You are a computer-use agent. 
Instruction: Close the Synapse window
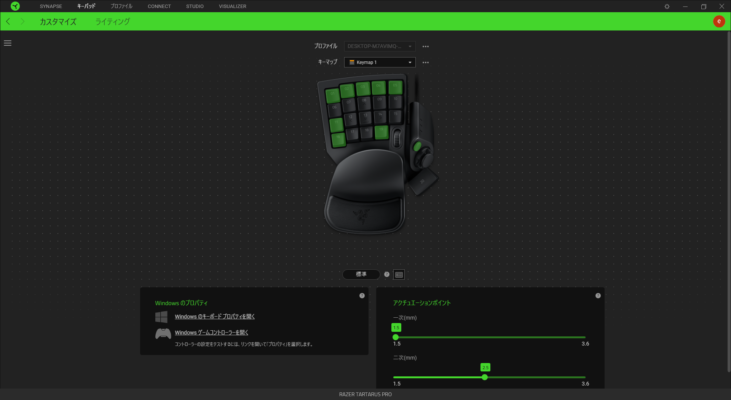pyautogui.click(x=721, y=7)
